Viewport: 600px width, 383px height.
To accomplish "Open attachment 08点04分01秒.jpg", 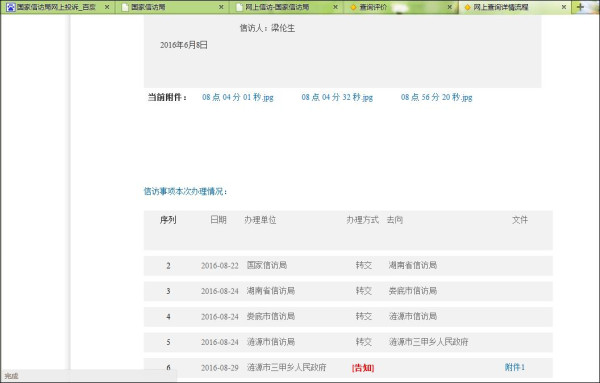I will pyautogui.click(x=238, y=97).
